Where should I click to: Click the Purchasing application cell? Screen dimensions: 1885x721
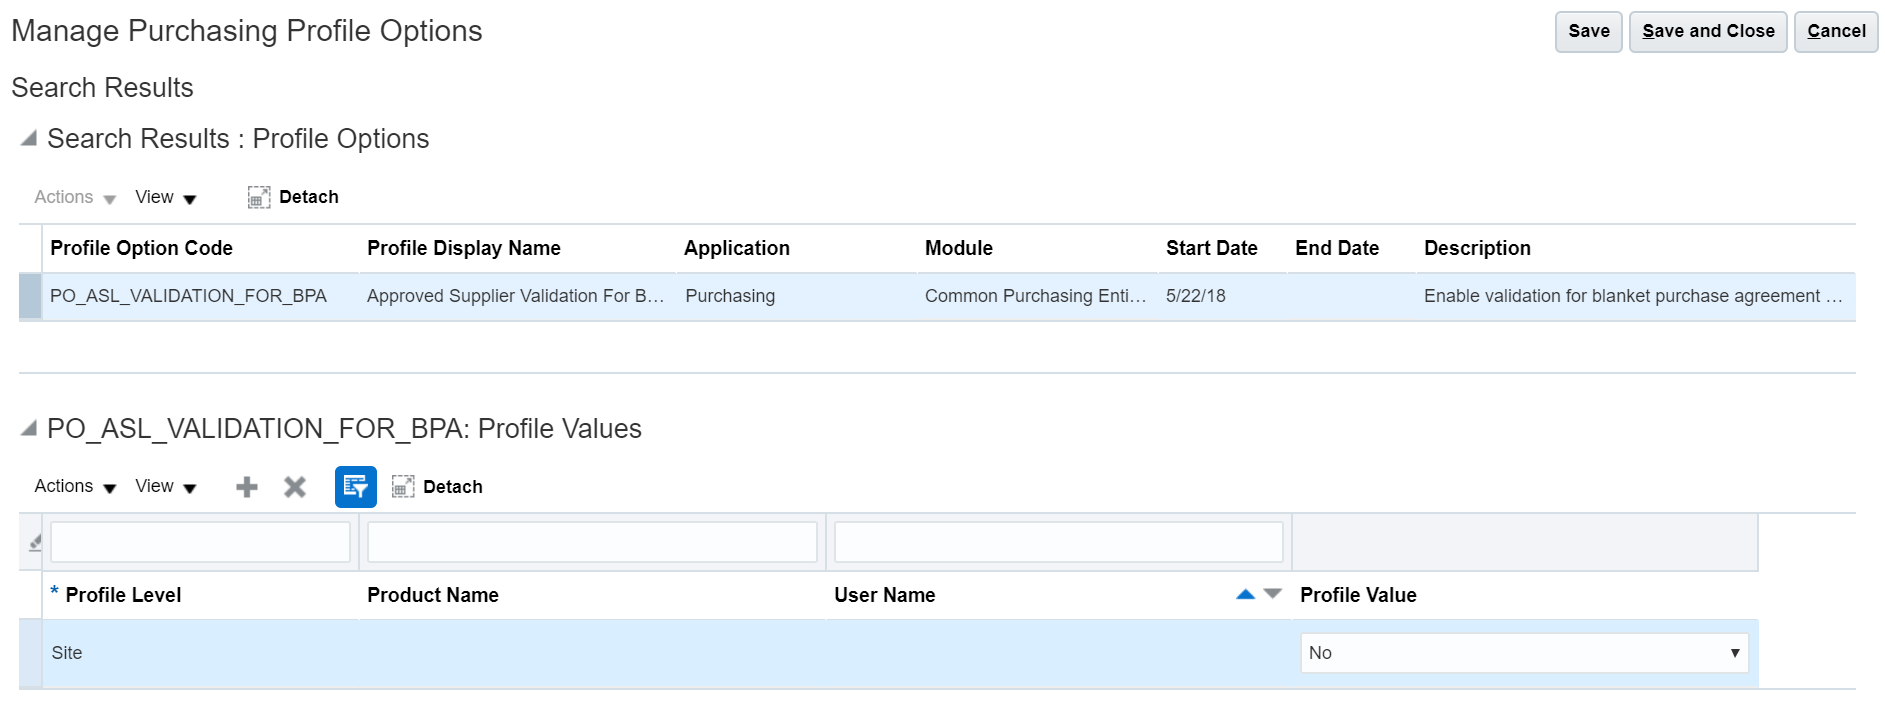pyautogui.click(x=730, y=296)
